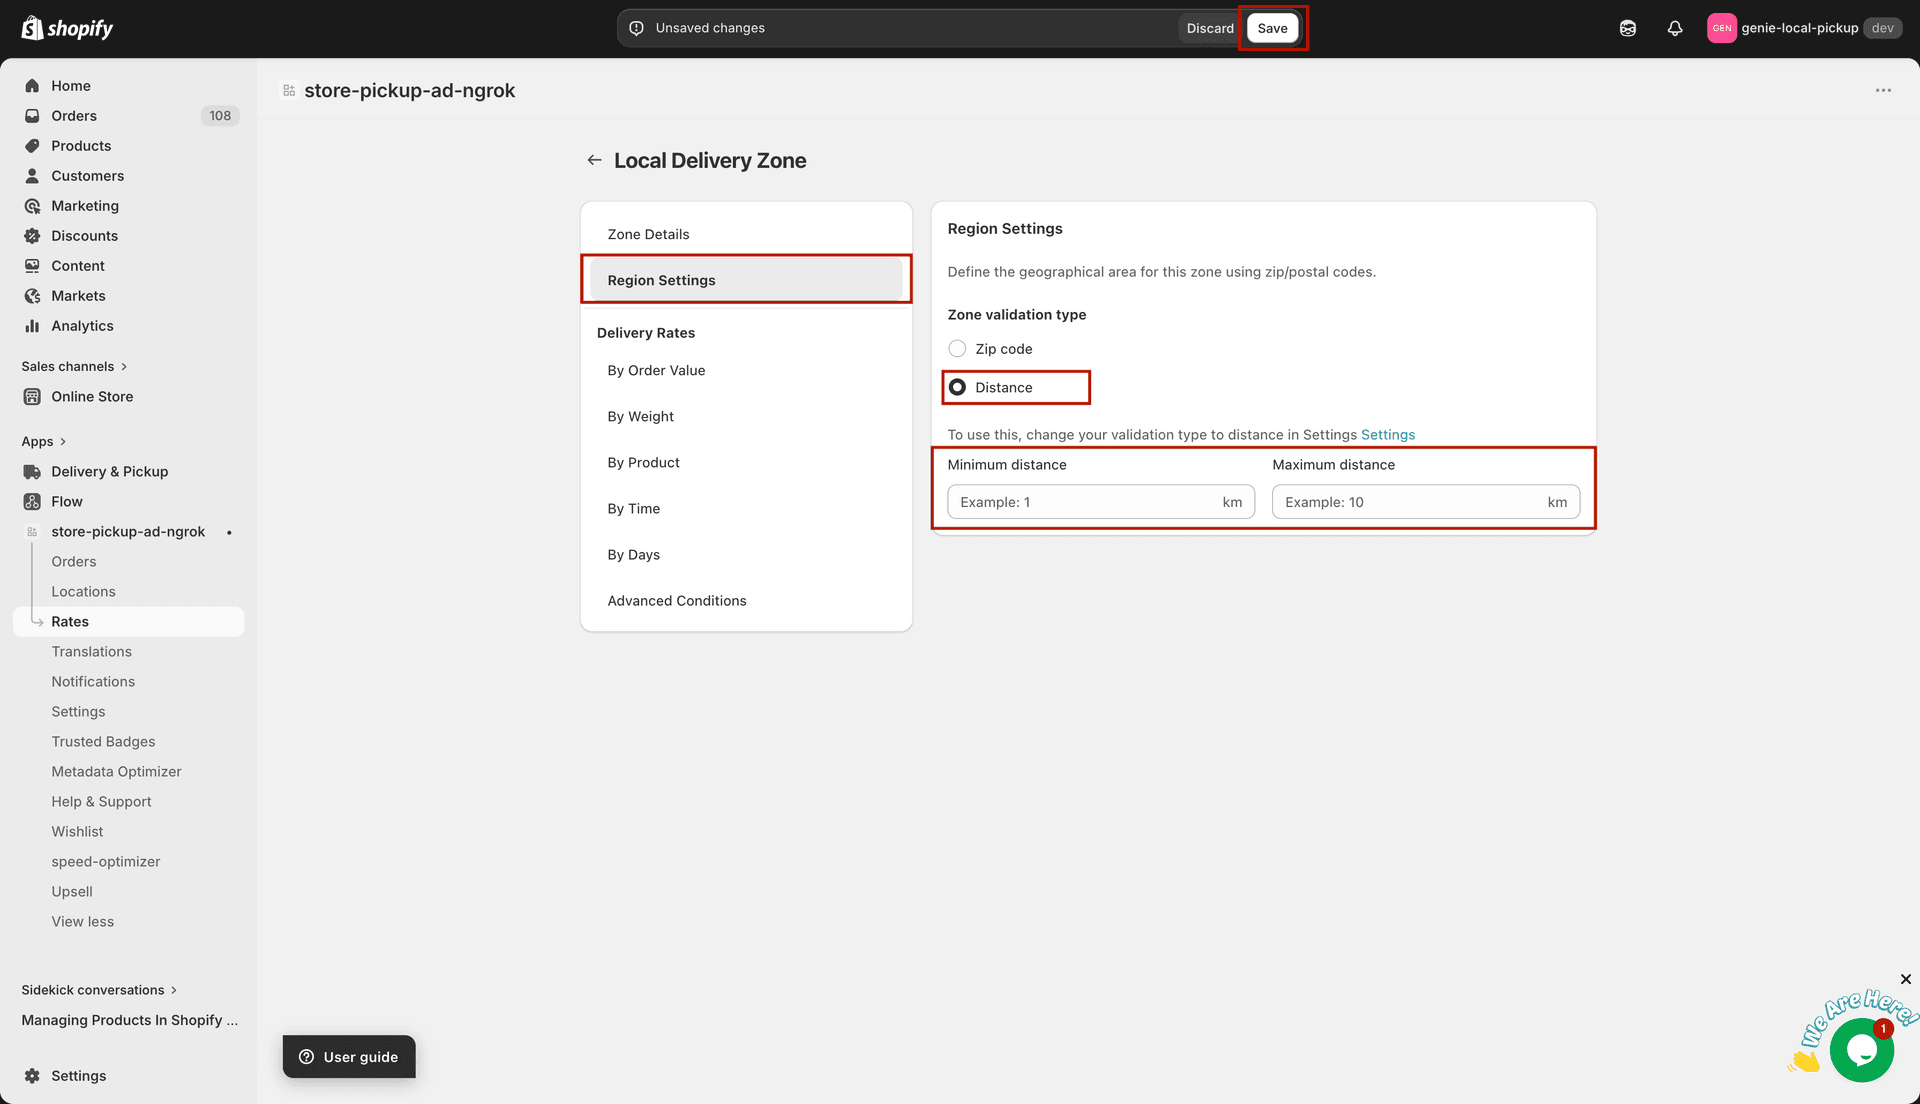Open the Region Settings tab

coord(746,280)
